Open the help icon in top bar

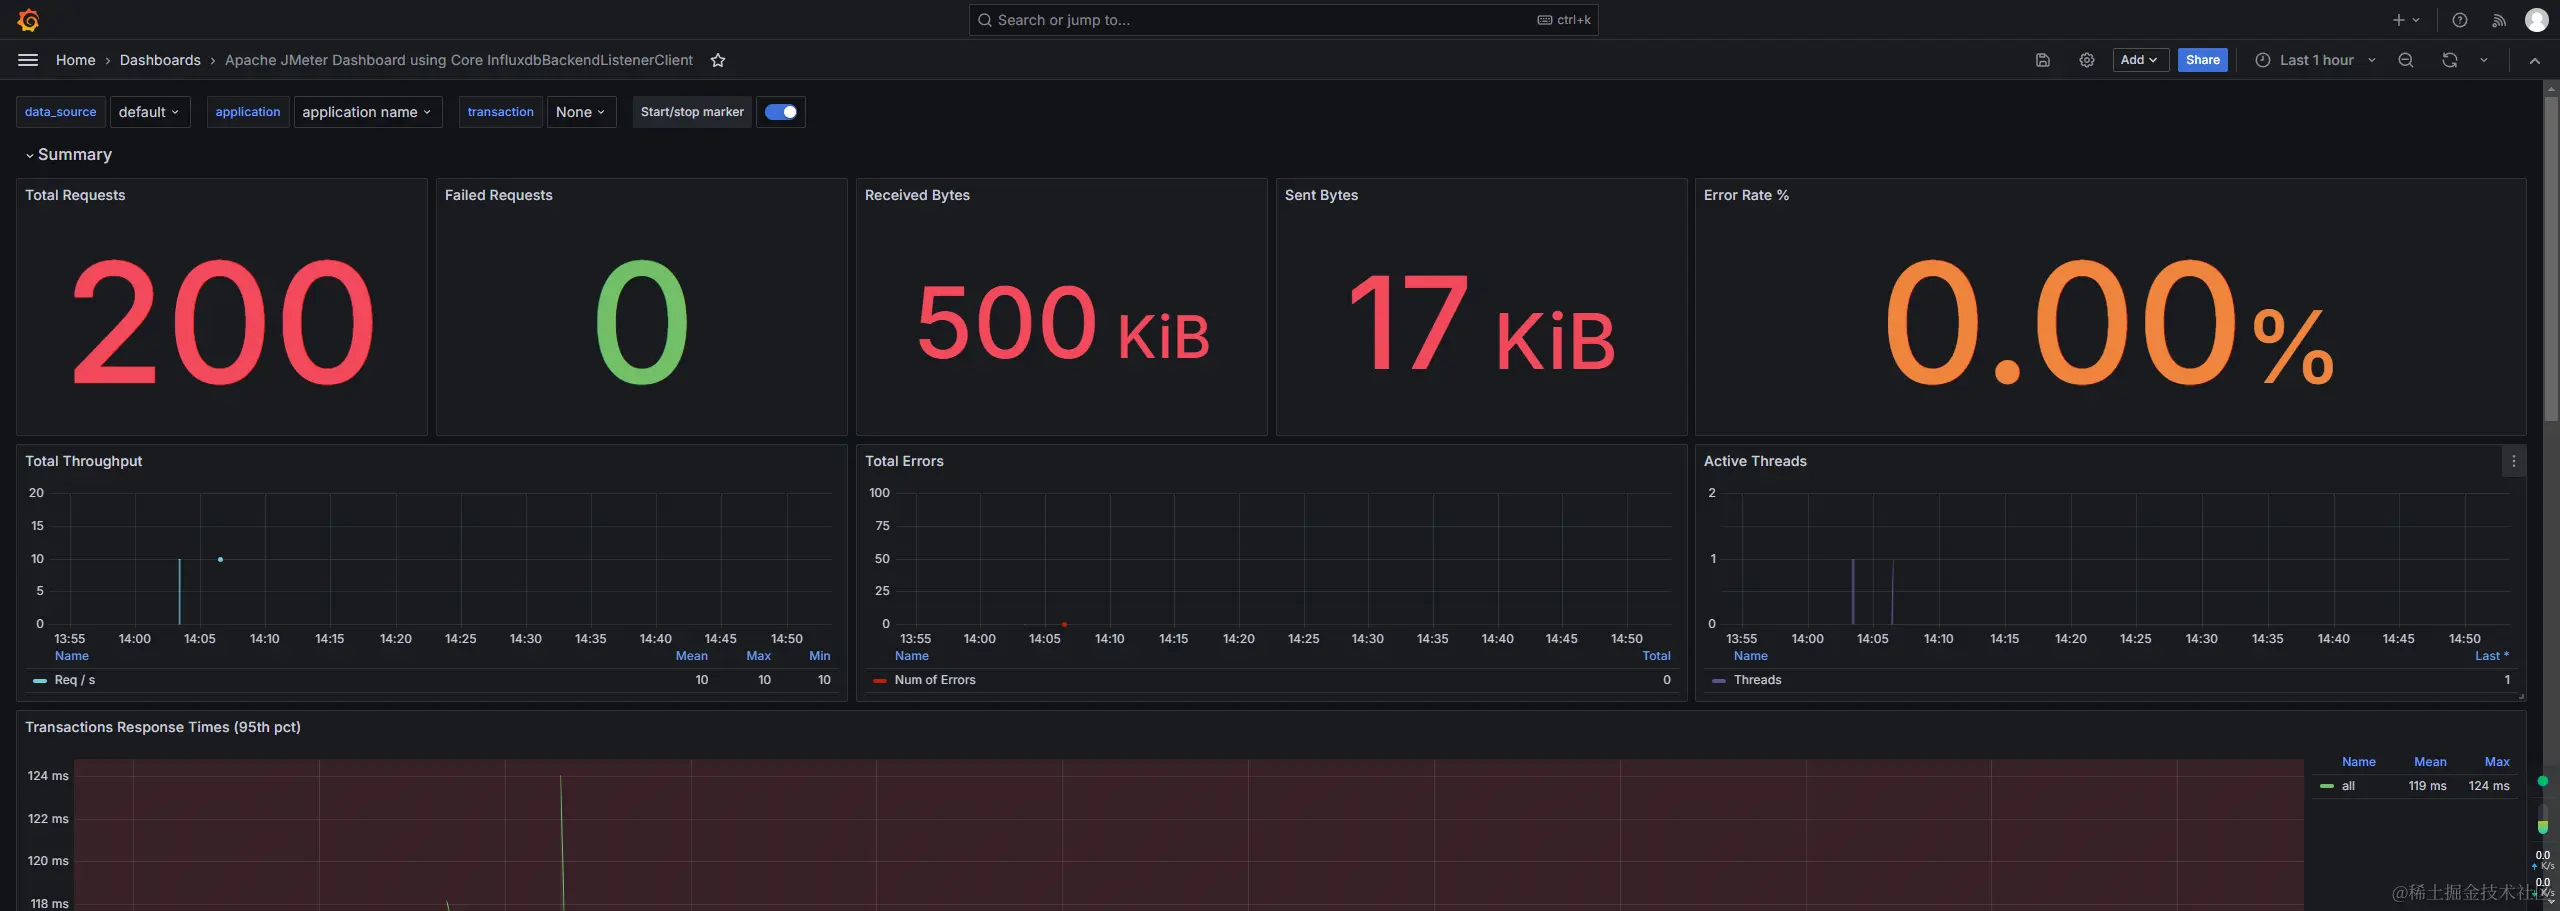[x=2459, y=20]
